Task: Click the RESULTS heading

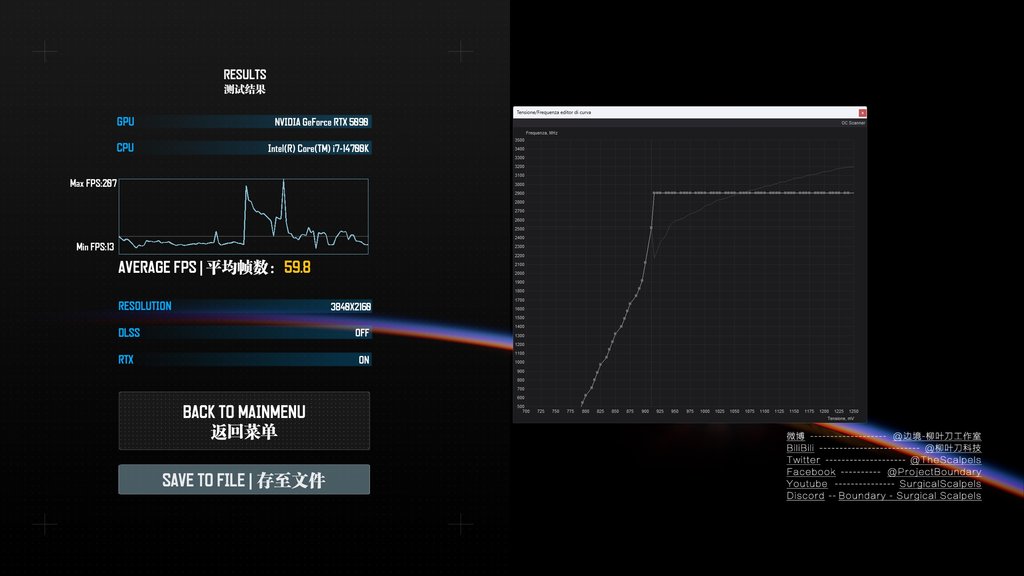Action: (x=245, y=74)
